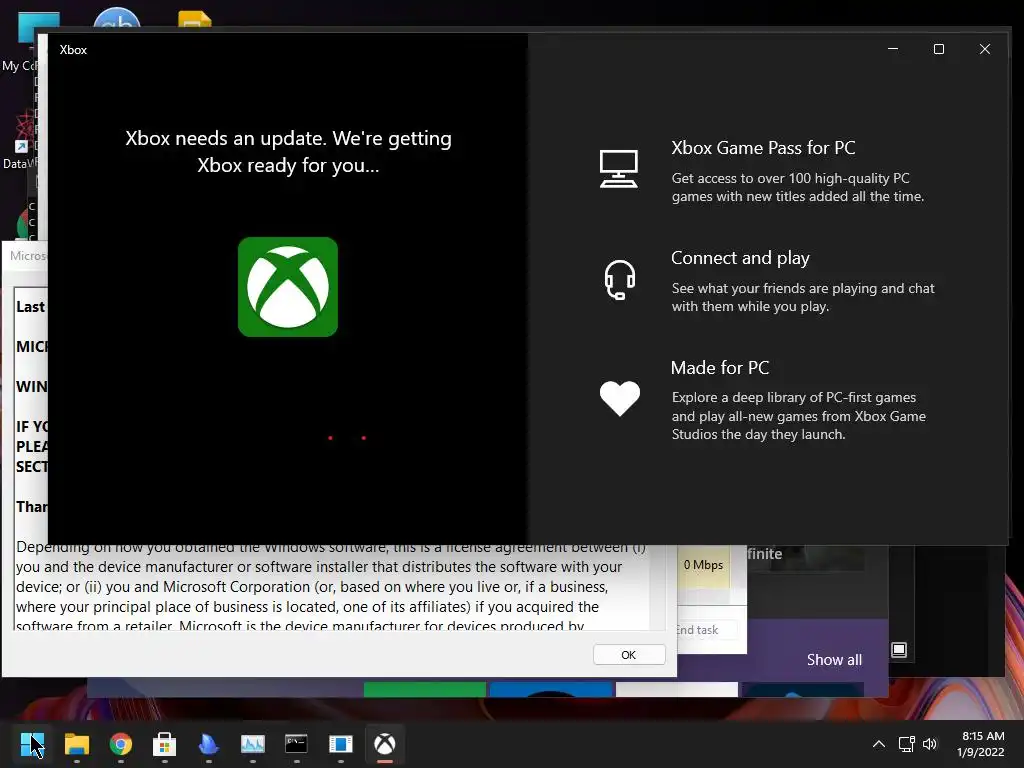Screen dimensions: 1024x768
Task: Click the "Xbox Game Pass for PC" heading
Action: coord(763,148)
